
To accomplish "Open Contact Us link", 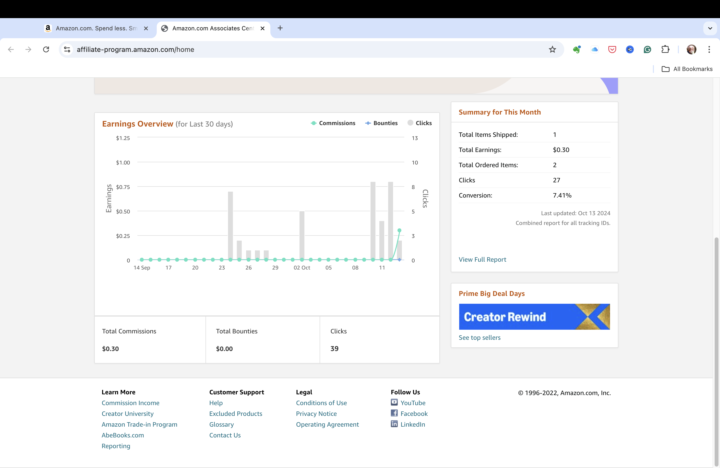I will 225,435.
